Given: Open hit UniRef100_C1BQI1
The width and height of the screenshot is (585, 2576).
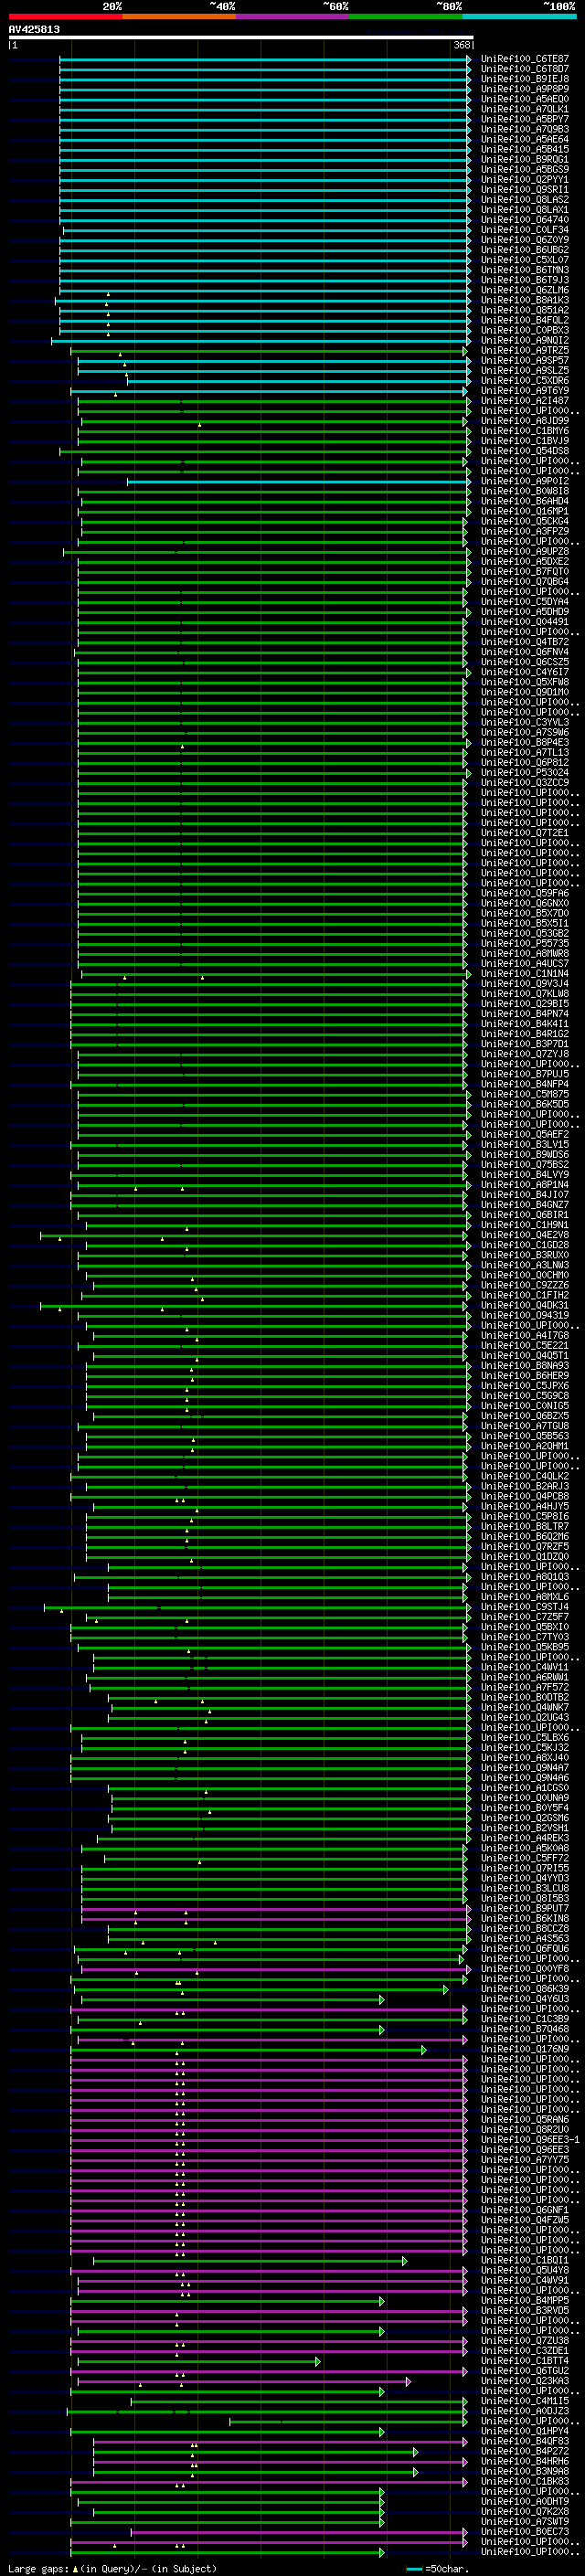Looking at the screenshot, I should click(x=524, y=2260).
